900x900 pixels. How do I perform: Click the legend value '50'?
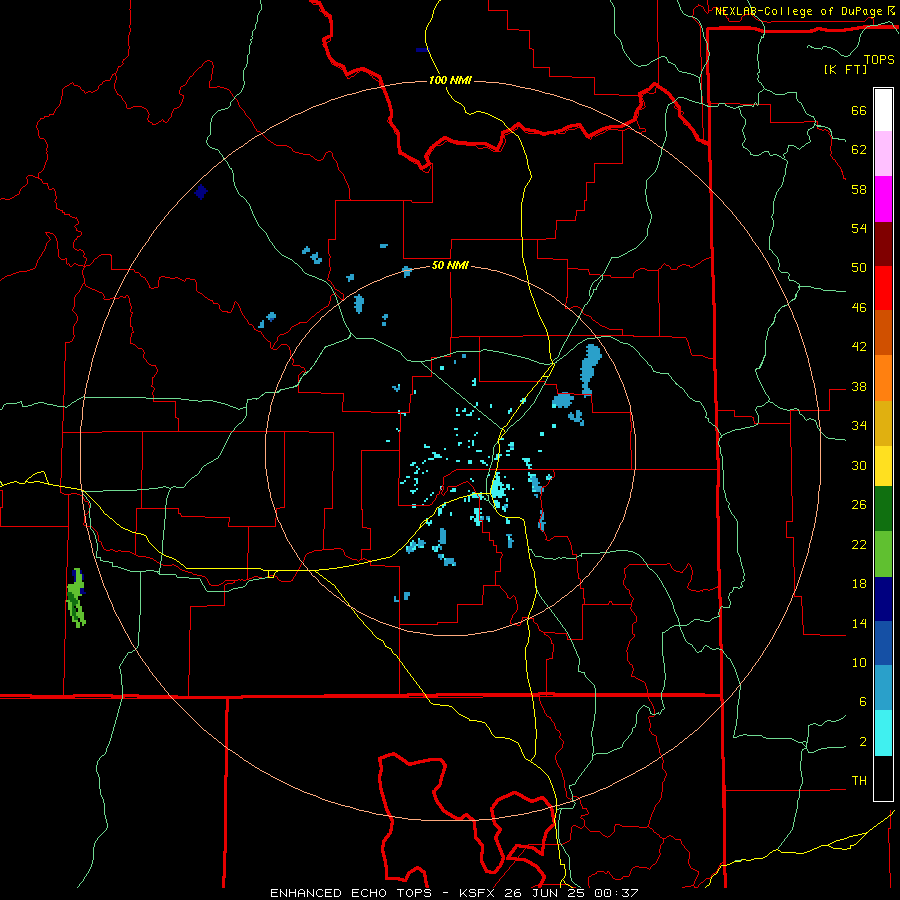coord(859,268)
